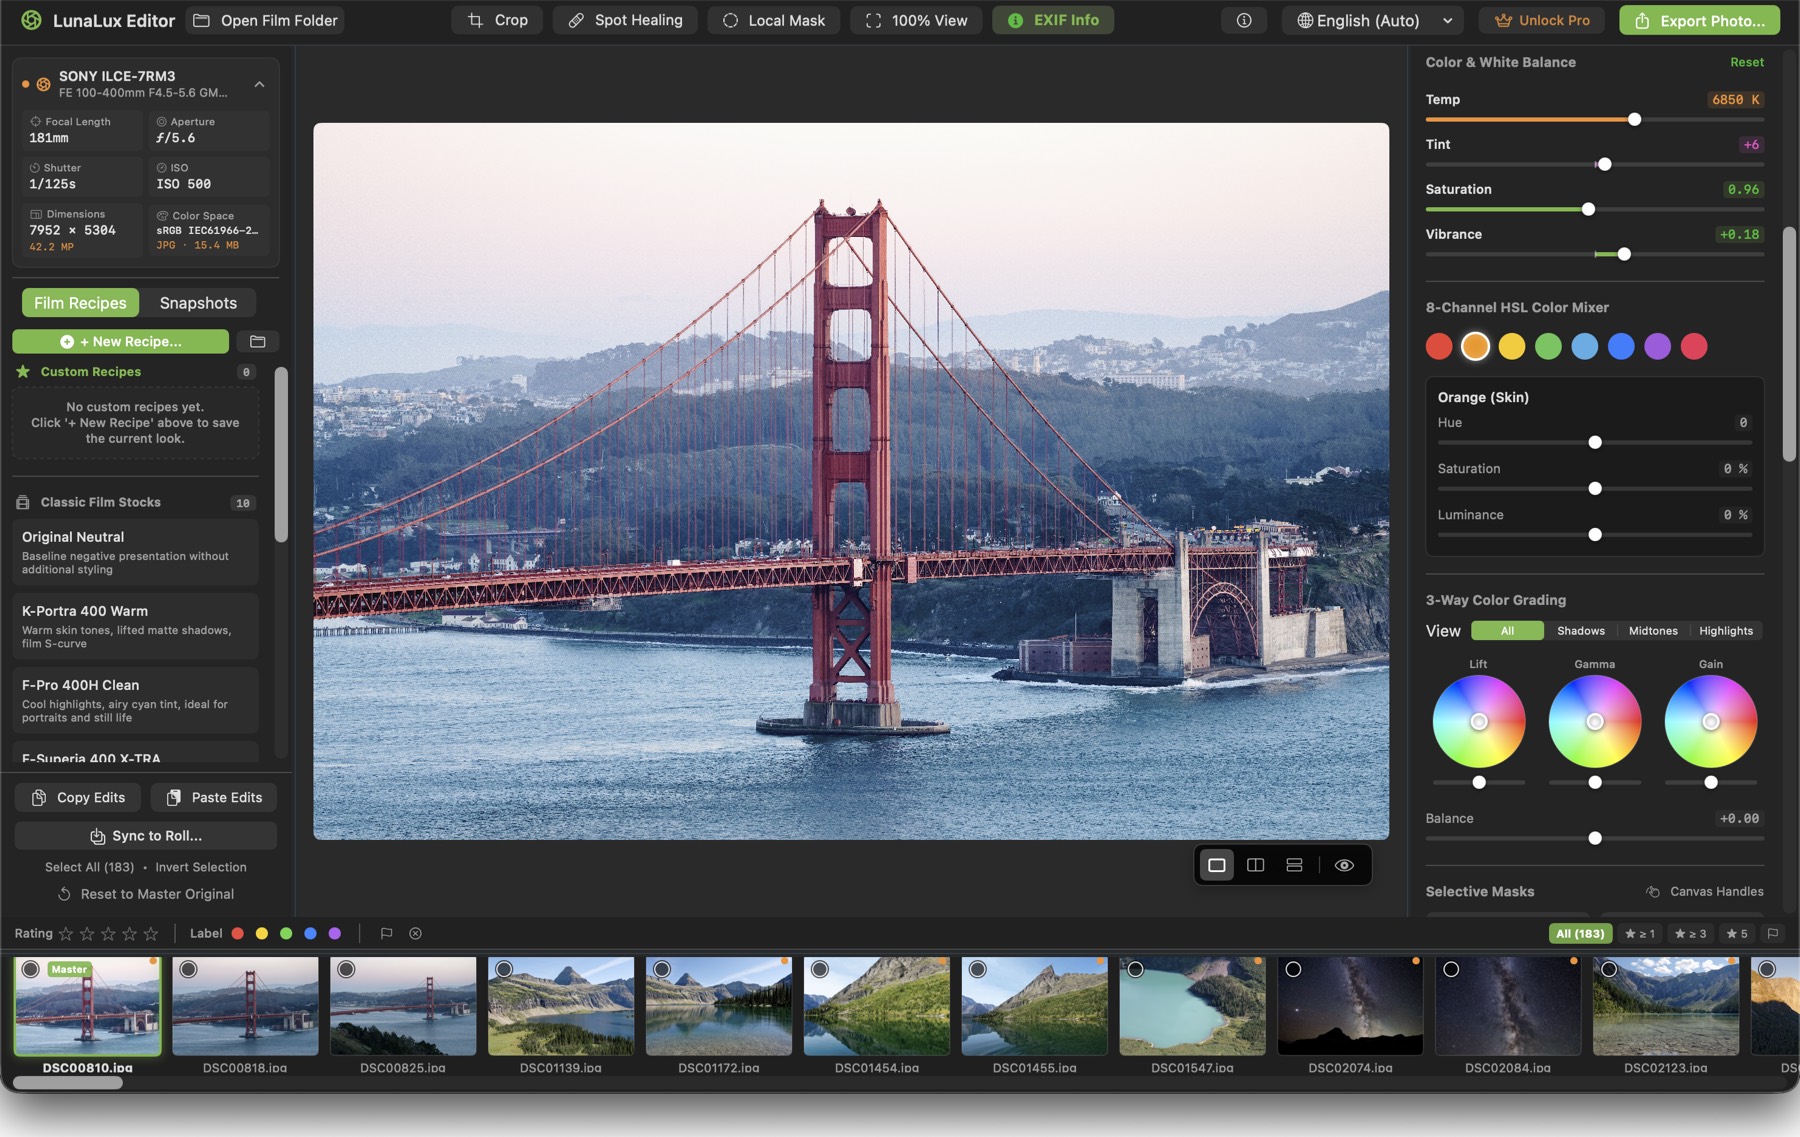Select the purple HSL channel swatch
The height and width of the screenshot is (1137, 1800).
[x=1658, y=346]
